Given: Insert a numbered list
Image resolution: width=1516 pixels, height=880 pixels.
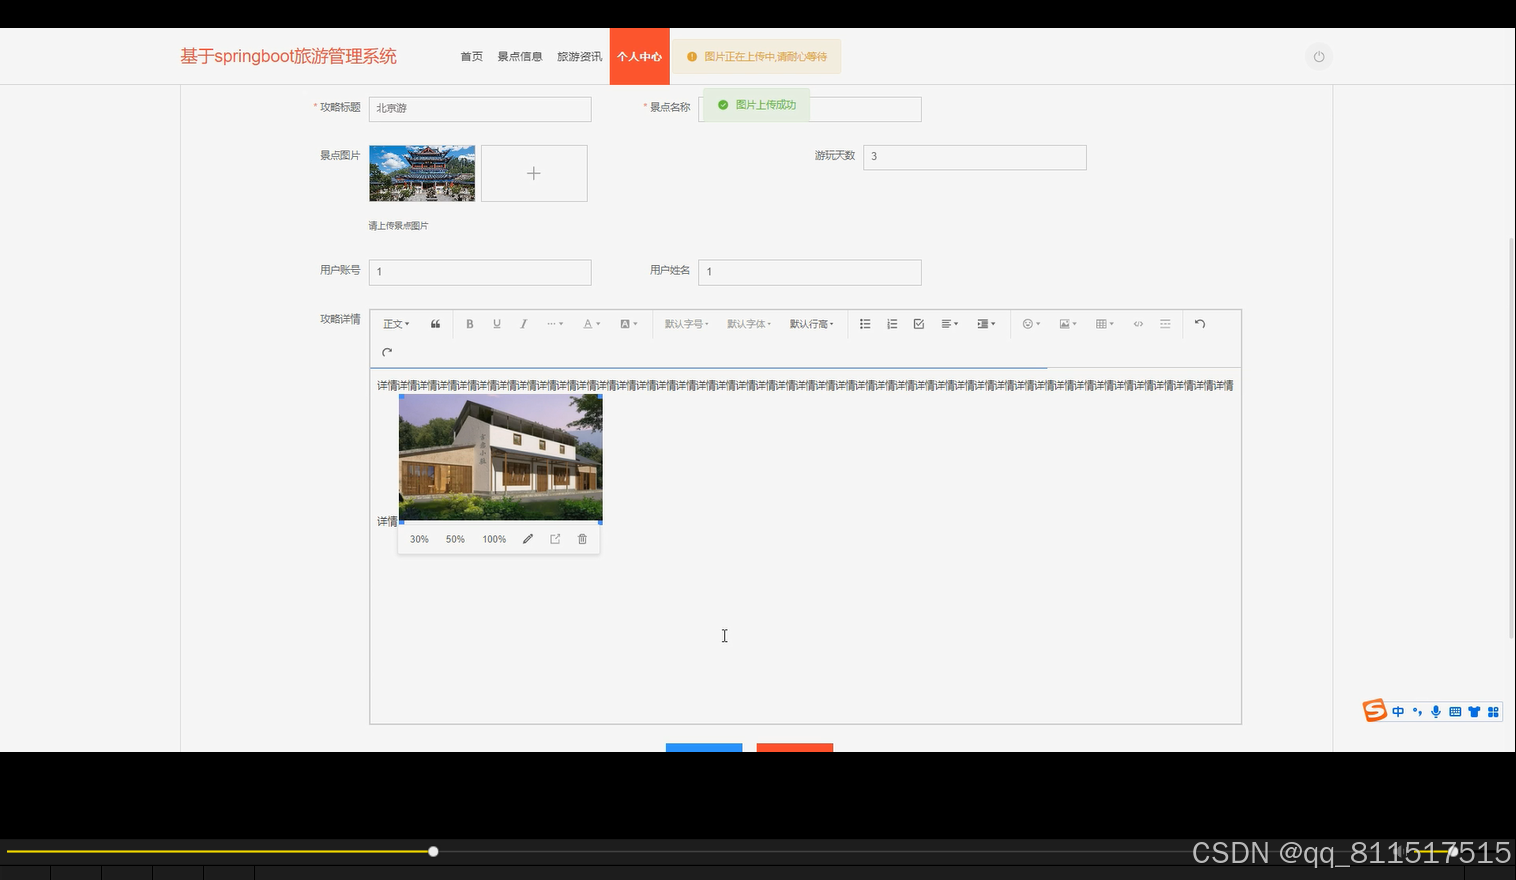Looking at the screenshot, I should (x=892, y=324).
